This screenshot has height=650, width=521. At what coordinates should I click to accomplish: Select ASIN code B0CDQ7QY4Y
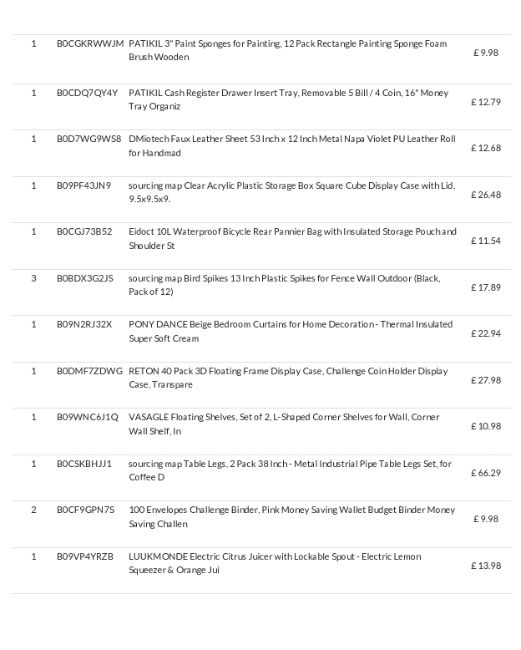[87, 93]
